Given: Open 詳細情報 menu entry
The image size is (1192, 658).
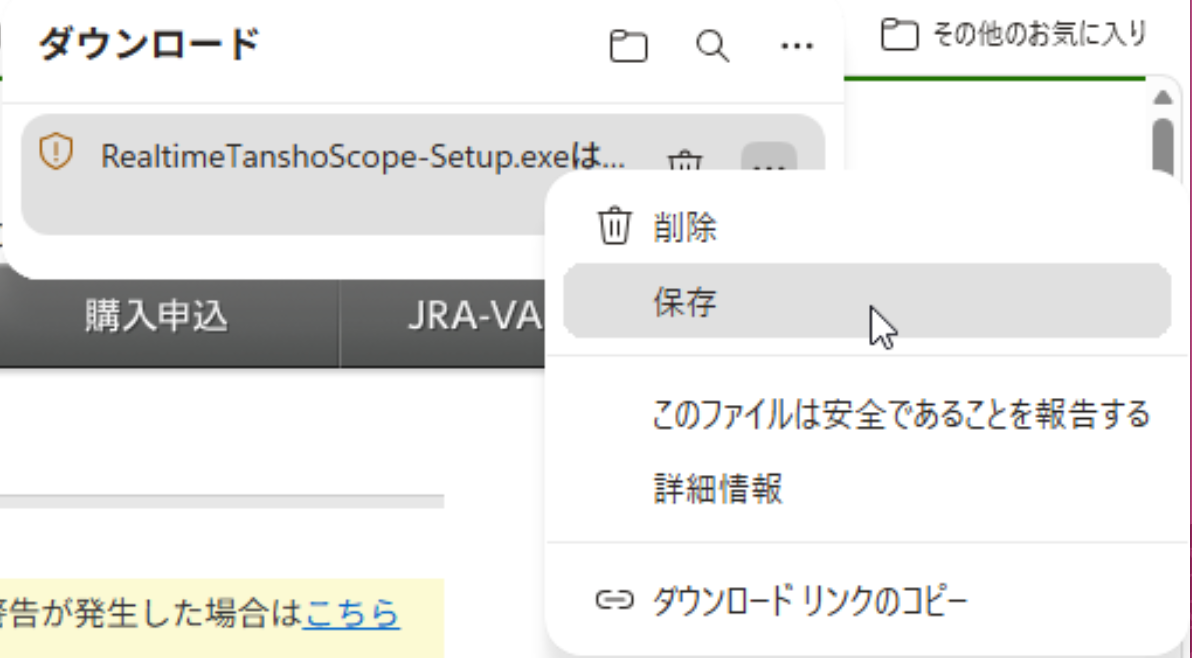Looking at the screenshot, I should tap(867, 488).
